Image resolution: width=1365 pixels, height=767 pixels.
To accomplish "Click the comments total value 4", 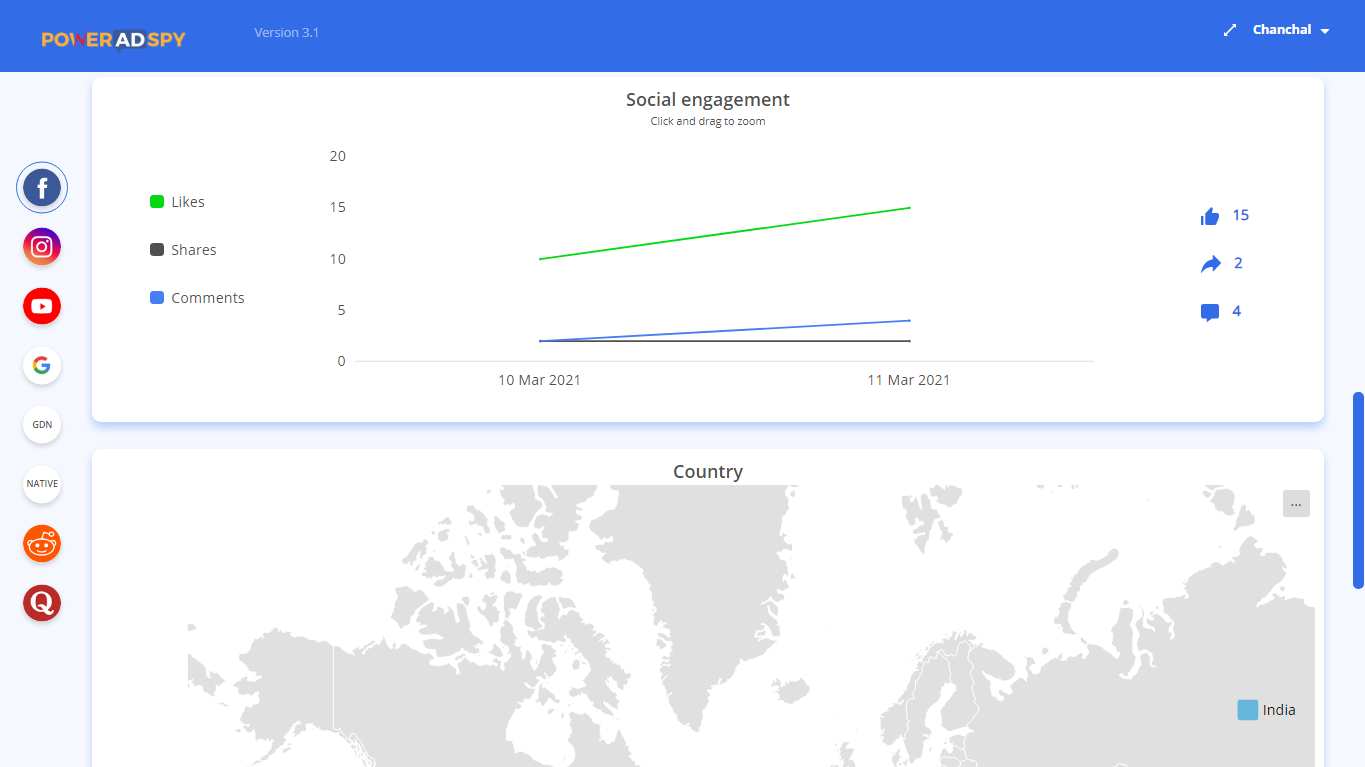I will (1237, 311).
